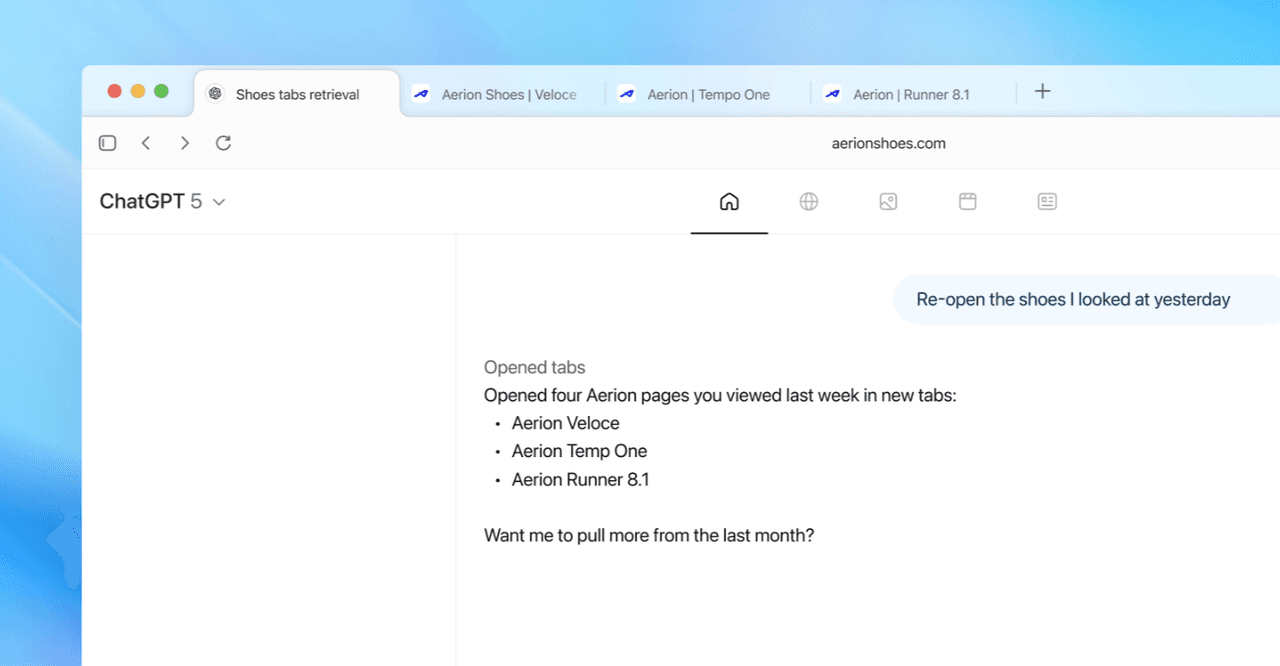1280x666 pixels.
Task: Expand the ChatGPT 5 model dropdown
Action: 163,202
